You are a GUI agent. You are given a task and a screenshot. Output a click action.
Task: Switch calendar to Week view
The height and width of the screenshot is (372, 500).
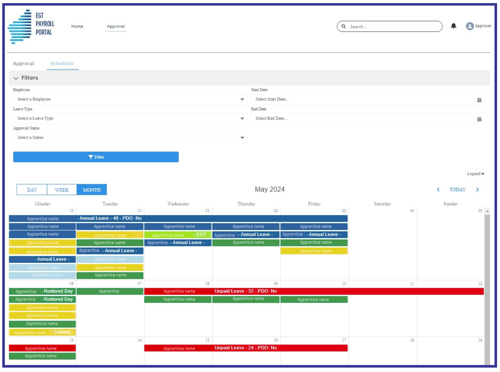tap(62, 190)
